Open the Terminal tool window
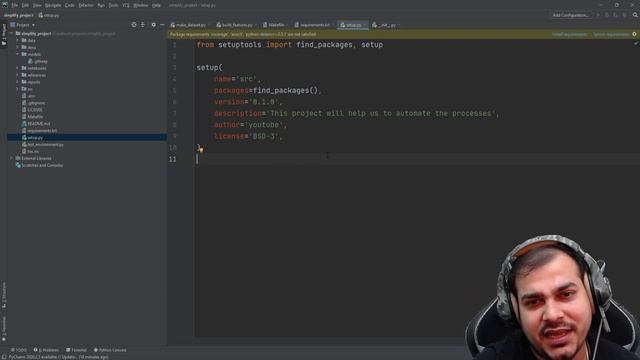The image size is (640, 360). (x=76, y=350)
